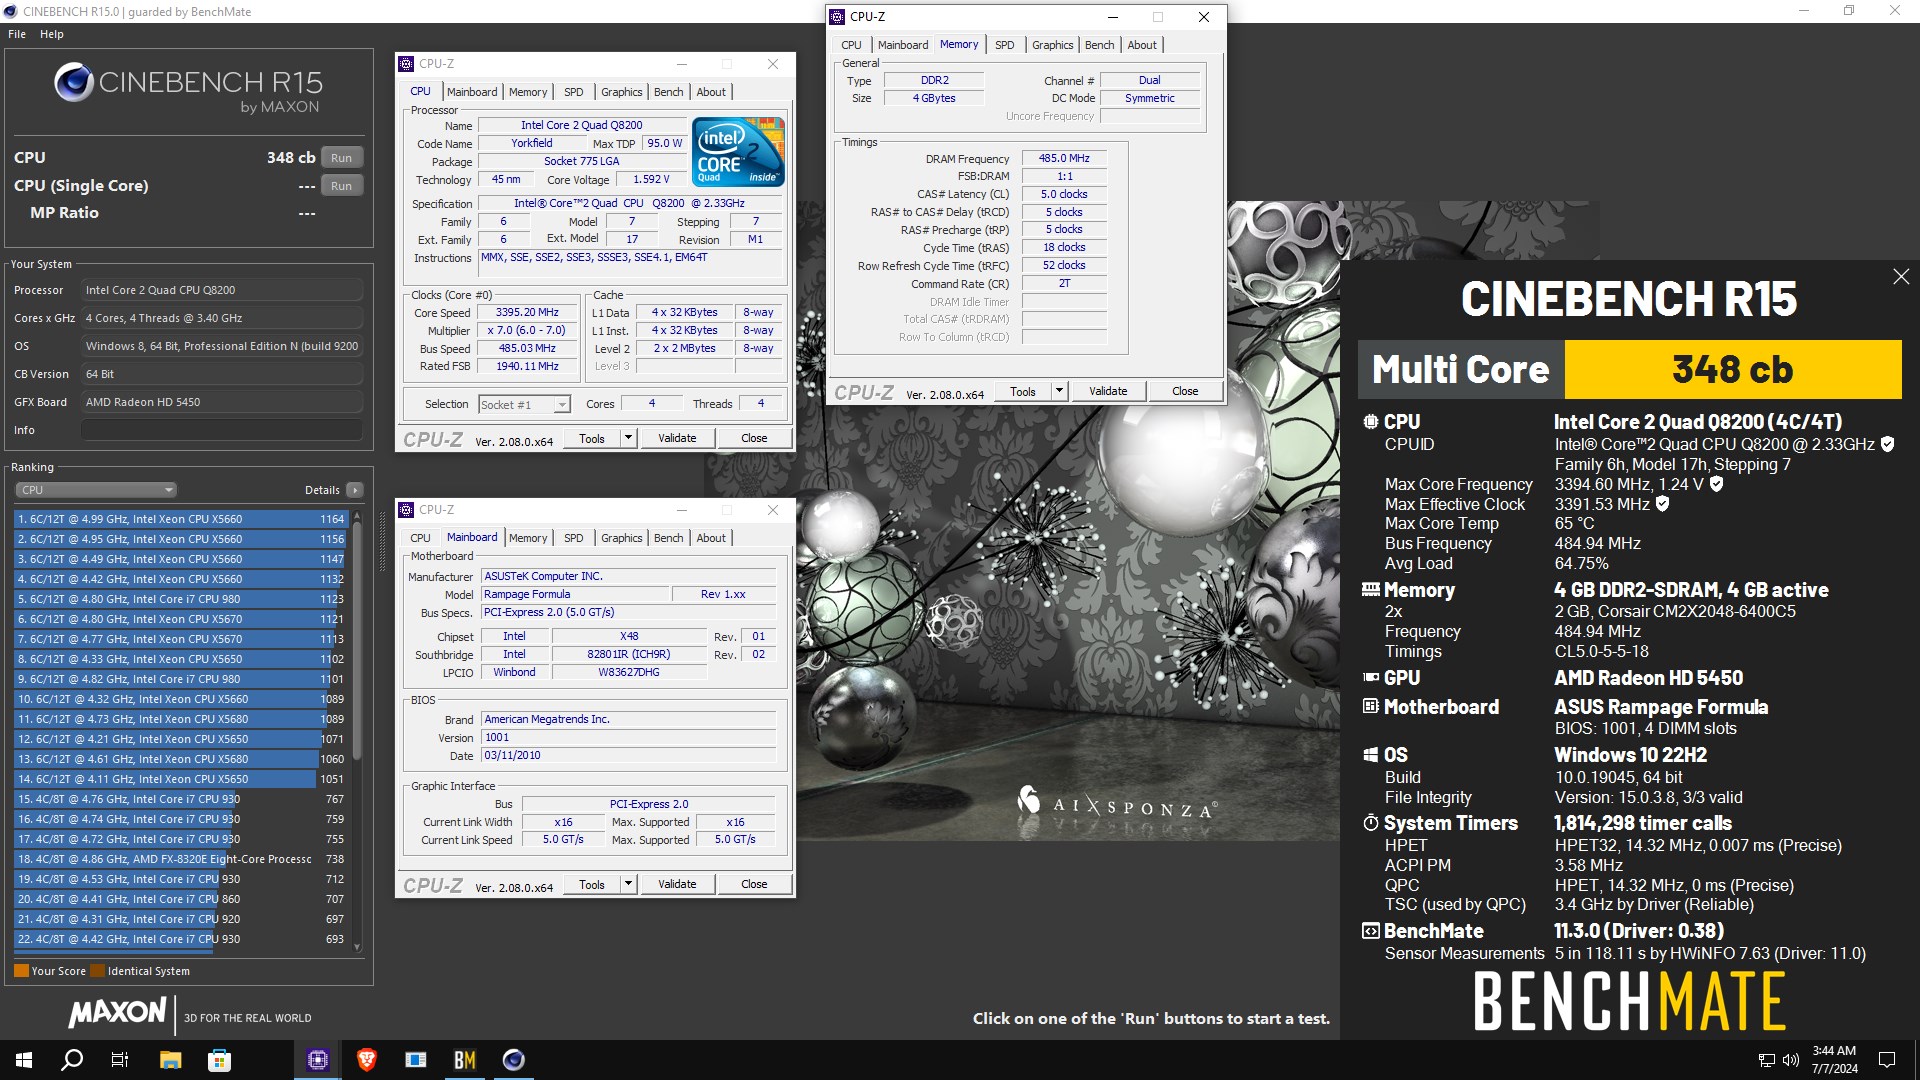The width and height of the screenshot is (1920, 1080).
Task: Click the Cinebench R15 sphere logo
Action: pyautogui.click(x=74, y=83)
